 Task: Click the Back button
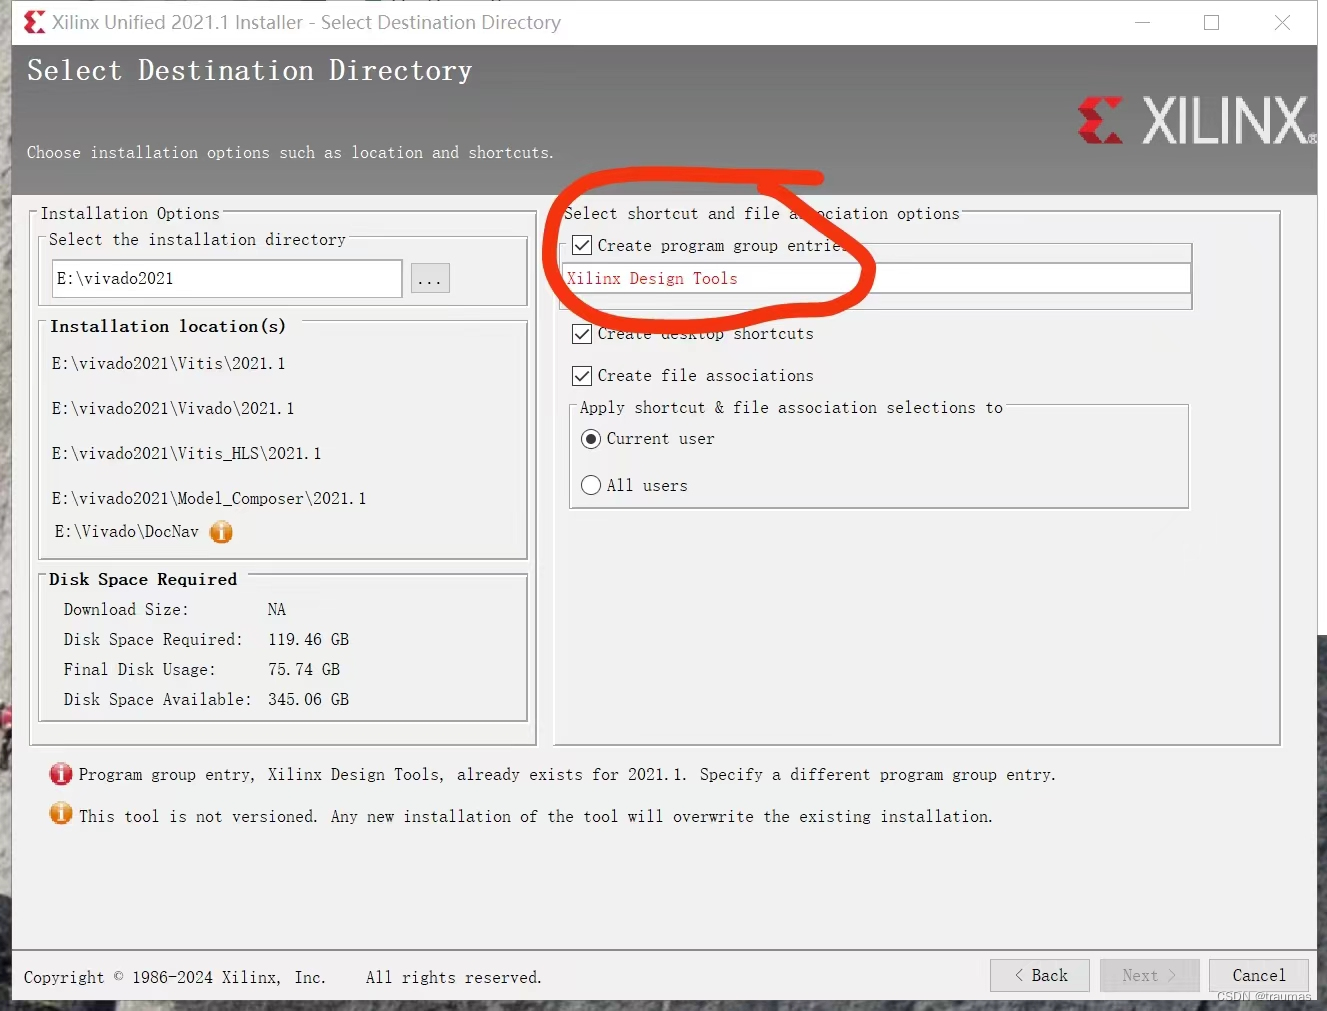pos(1039,975)
